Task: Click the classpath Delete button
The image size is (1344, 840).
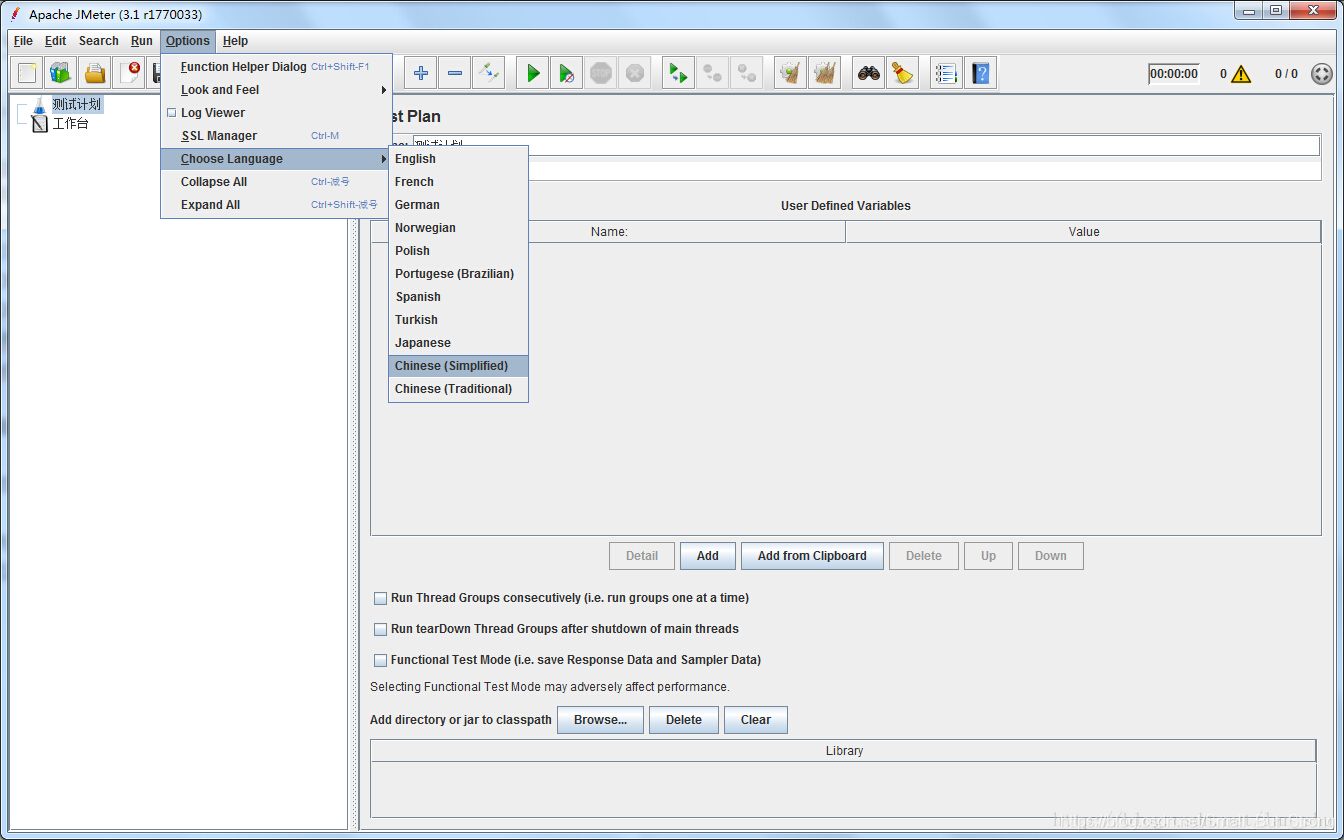Action: (684, 720)
